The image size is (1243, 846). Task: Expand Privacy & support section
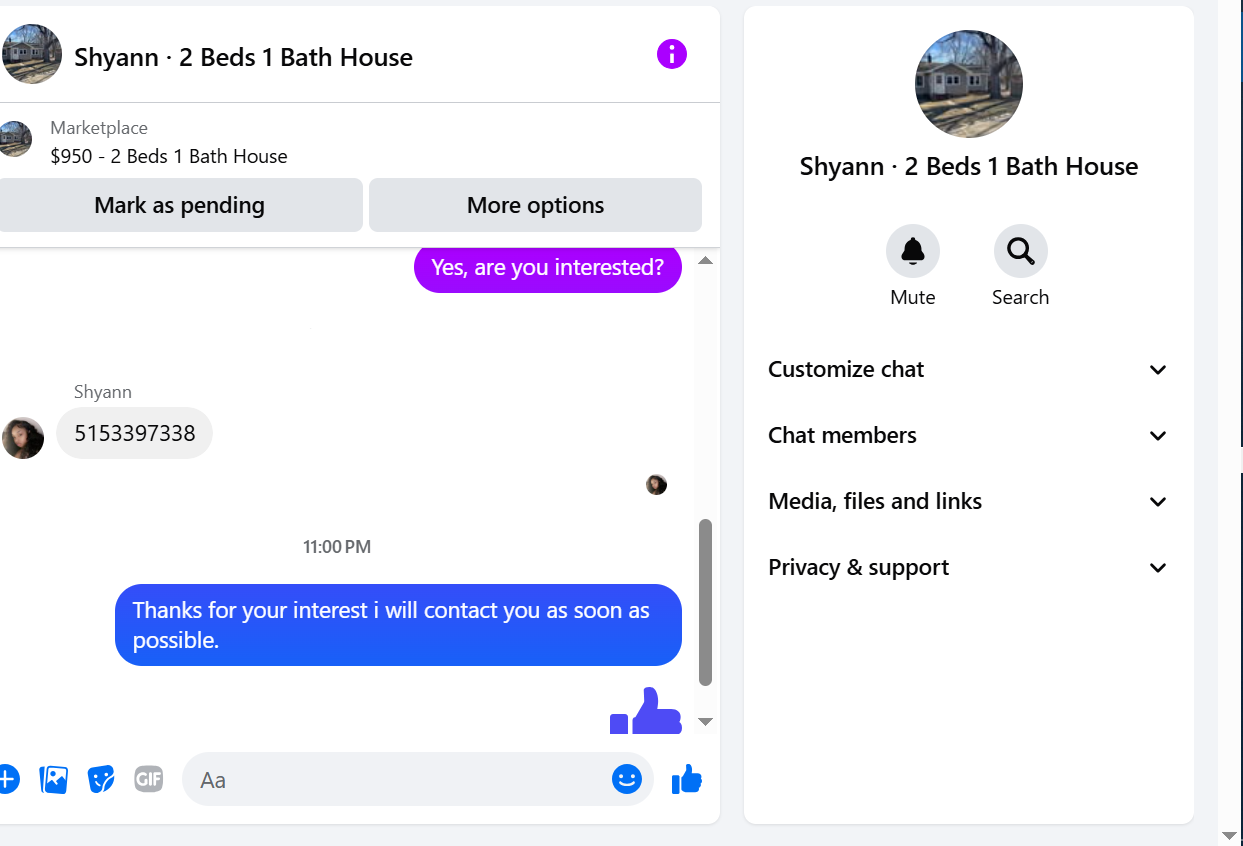pyautogui.click(x=967, y=568)
